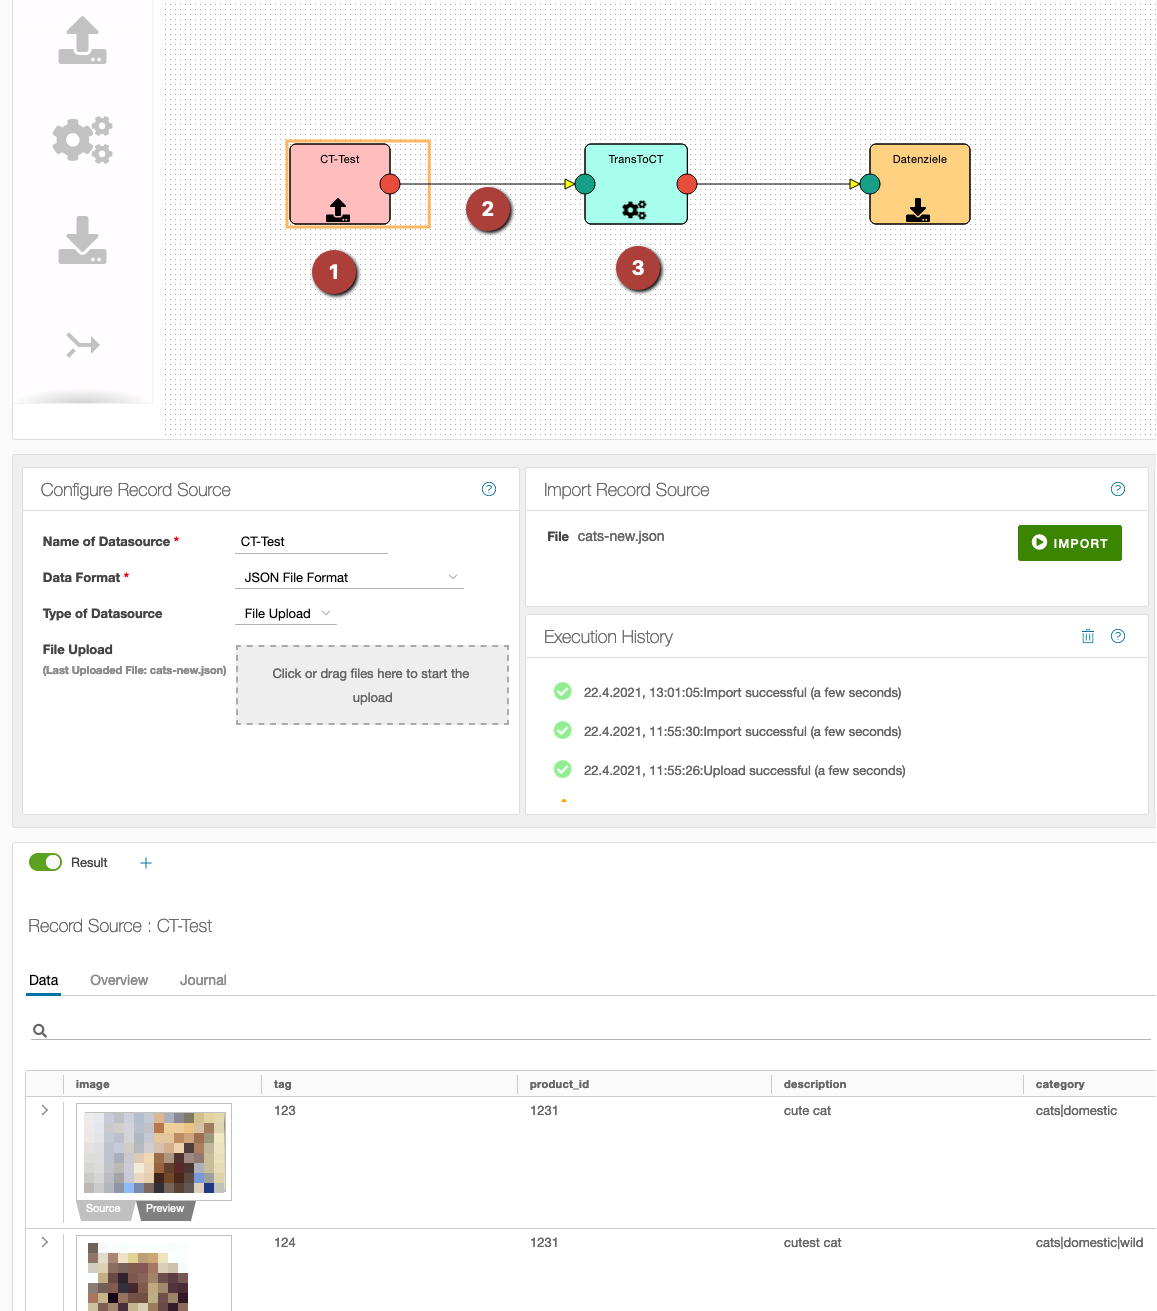Click the green IMPORT button
Screen dimensions: 1157x1311
(x=1069, y=543)
